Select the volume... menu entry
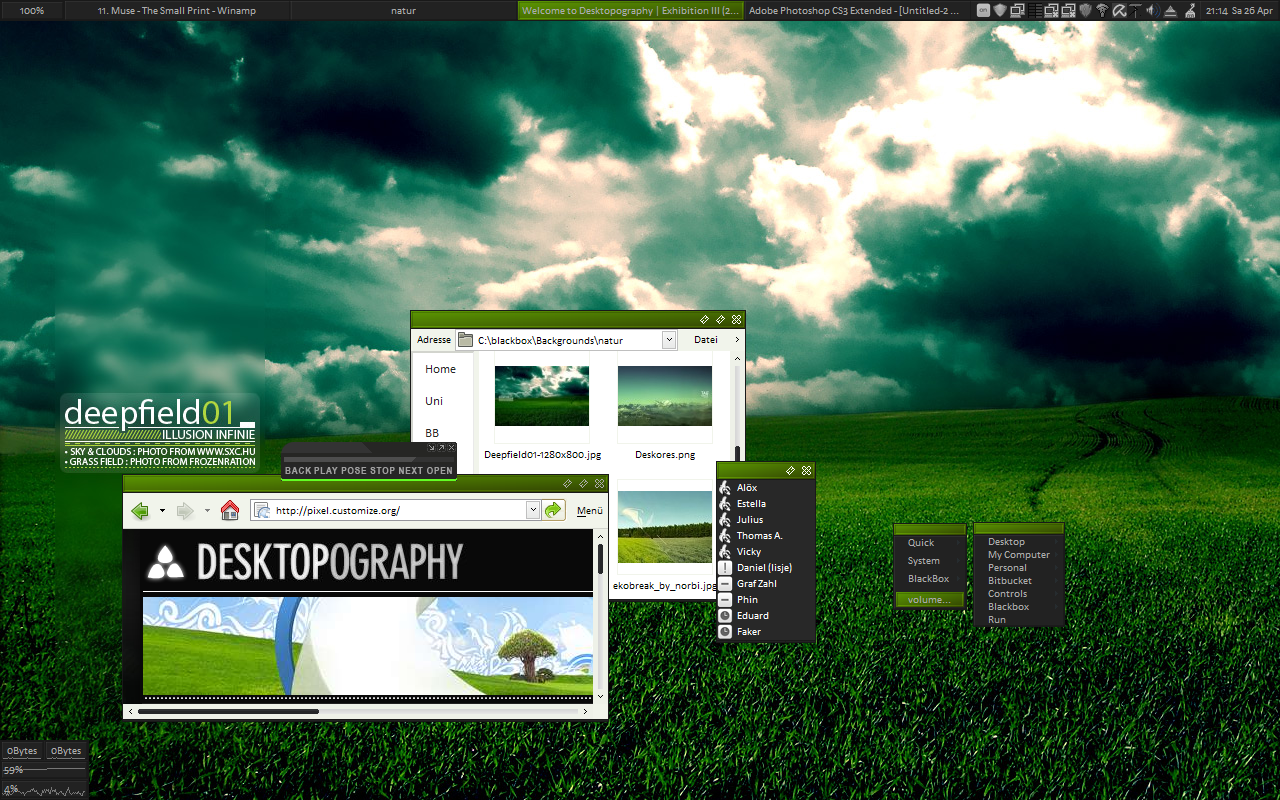Screen dimensions: 1280x800 coord(930,600)
